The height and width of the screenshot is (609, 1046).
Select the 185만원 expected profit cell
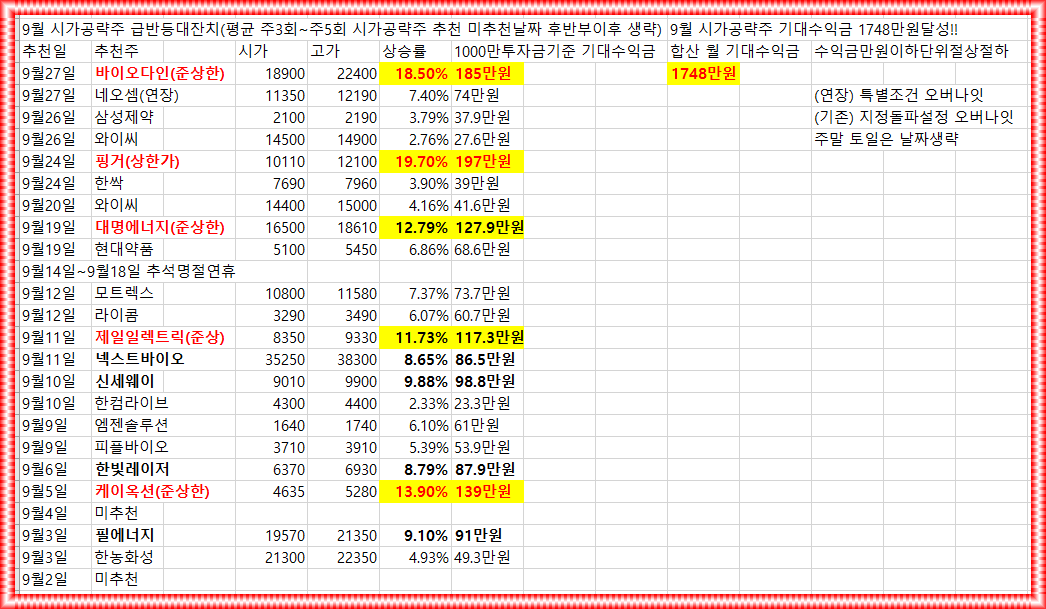[487, 74]
